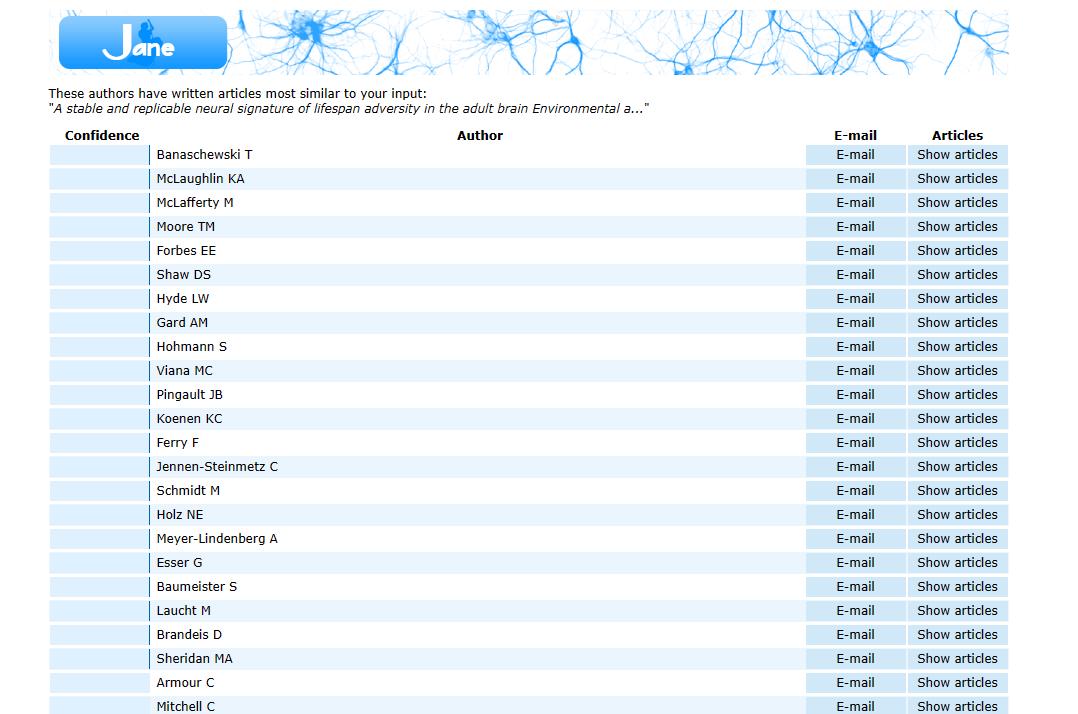
Task: Show articles for Mitchell C
Action: click(957, 705)
